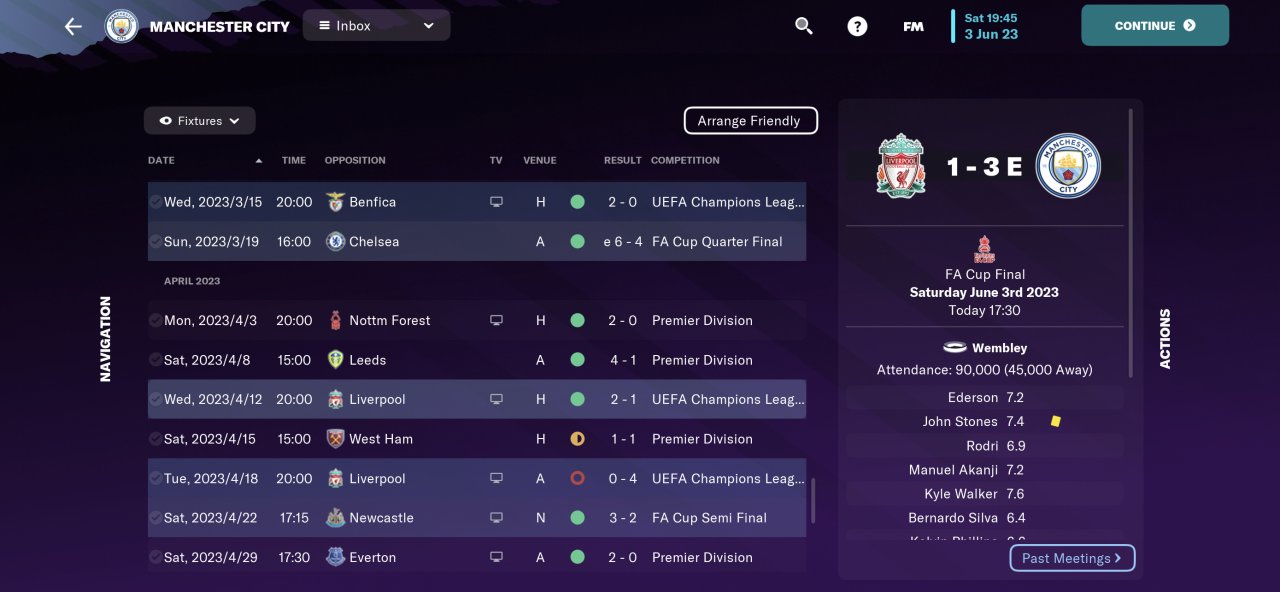Image resolution: width=1280 pixels, height=592 pixels.
Task: Click the TV icon on Benfica row
Action: pyautogui.click(x=496, y=202)
